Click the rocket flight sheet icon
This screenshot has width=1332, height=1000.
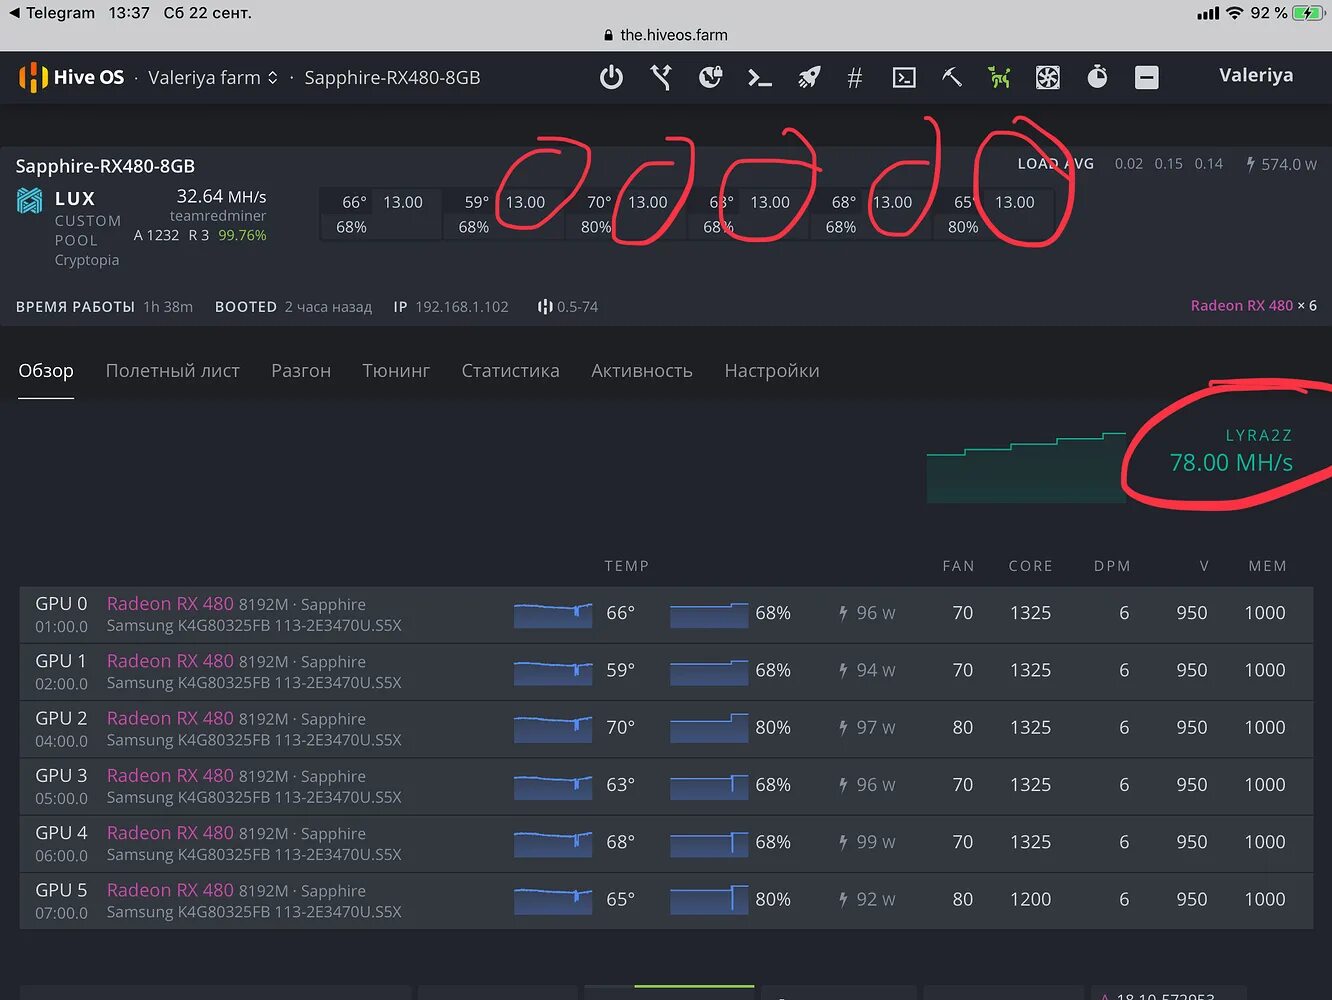click(x=808, y=77)
